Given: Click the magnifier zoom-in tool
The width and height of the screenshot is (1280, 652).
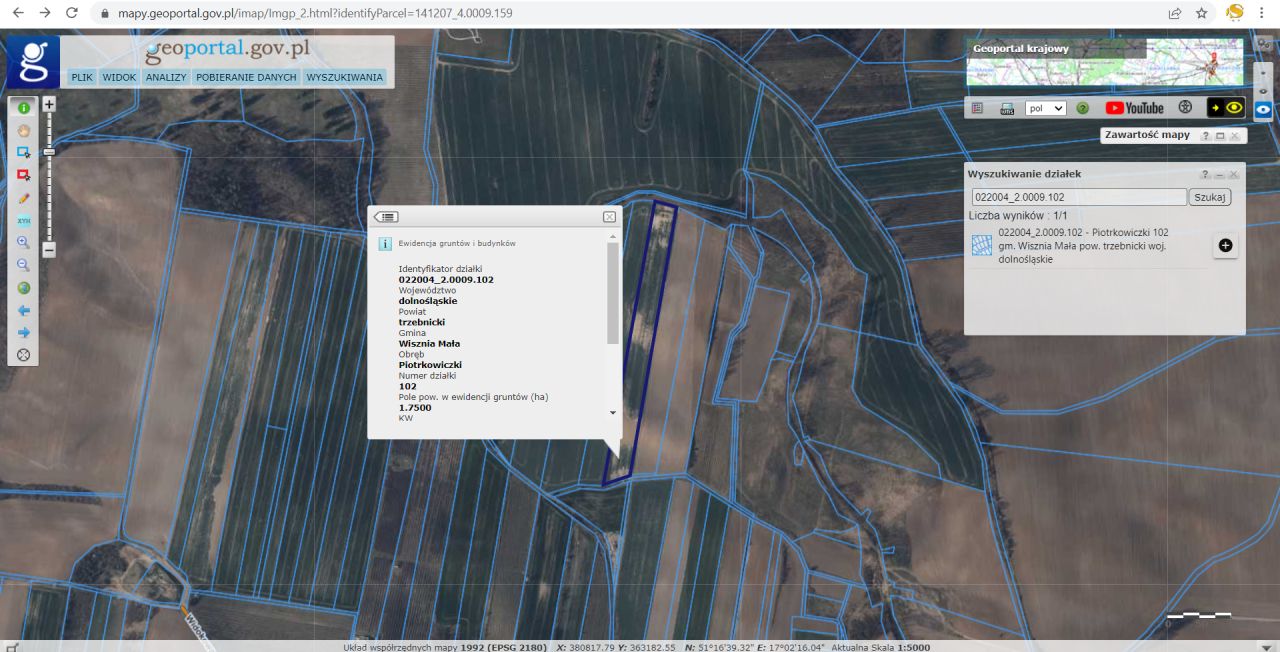Looking at the screenshot, I should 23,242.
